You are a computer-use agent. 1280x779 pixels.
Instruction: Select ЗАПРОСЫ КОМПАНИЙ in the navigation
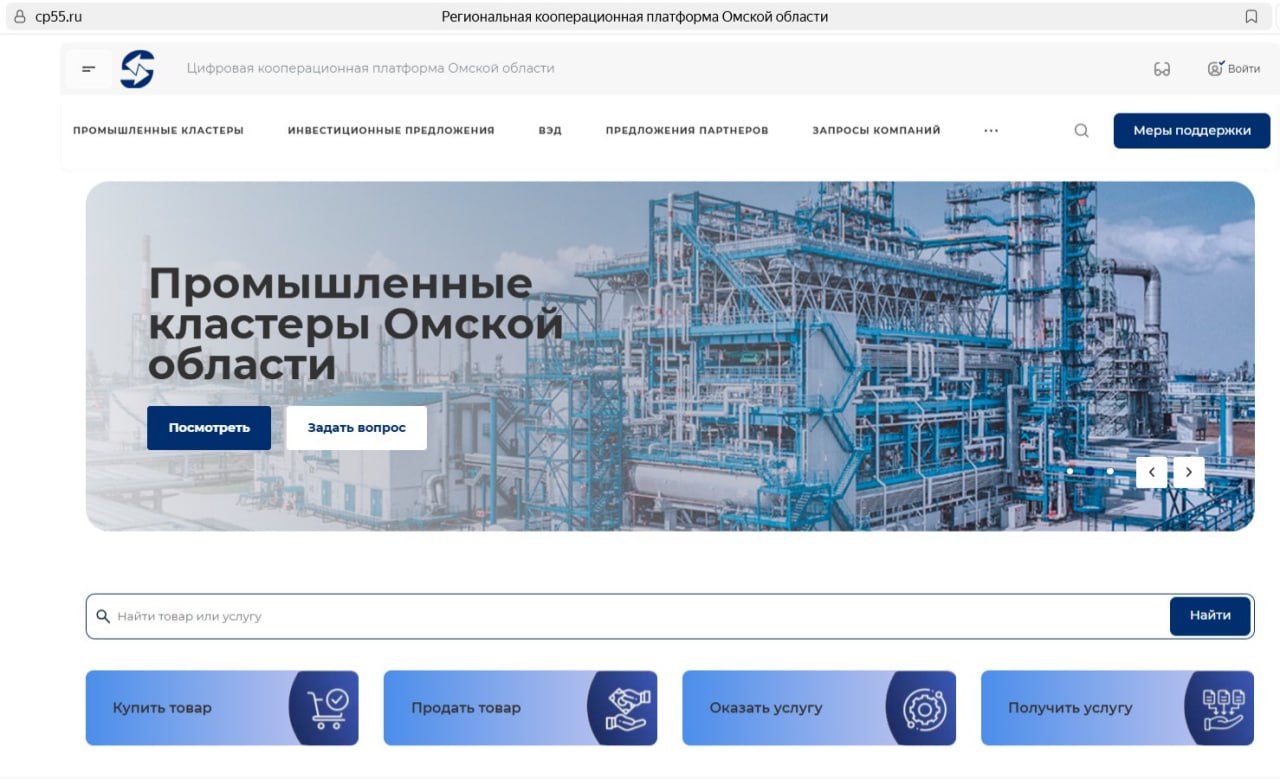(x=875, y=130)
